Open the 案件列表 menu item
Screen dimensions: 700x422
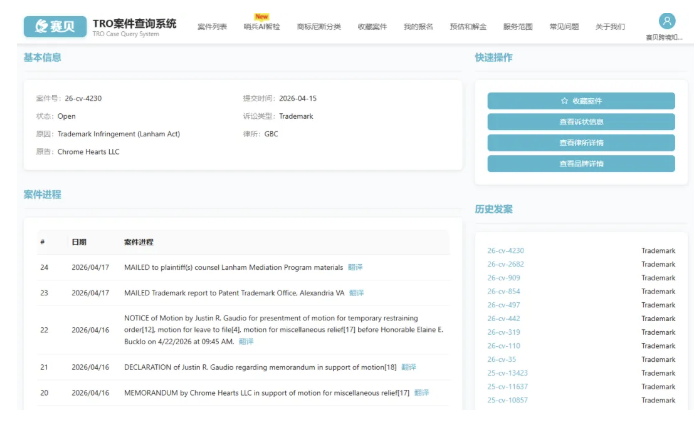tap(212, 27)
